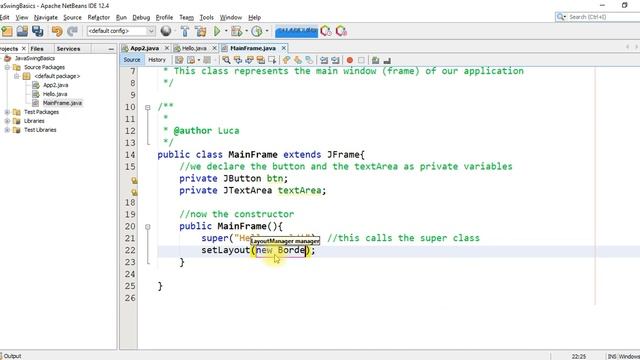Viewport: 640px width, 360px height.
Task: Switch to the Hello.java editor tab
Action: pos(194,48)
